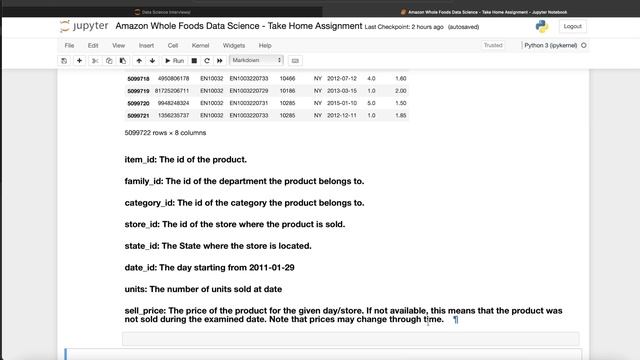Click the Logout button
The width and height of the screenshot is (640, 360).
point(572,26)
